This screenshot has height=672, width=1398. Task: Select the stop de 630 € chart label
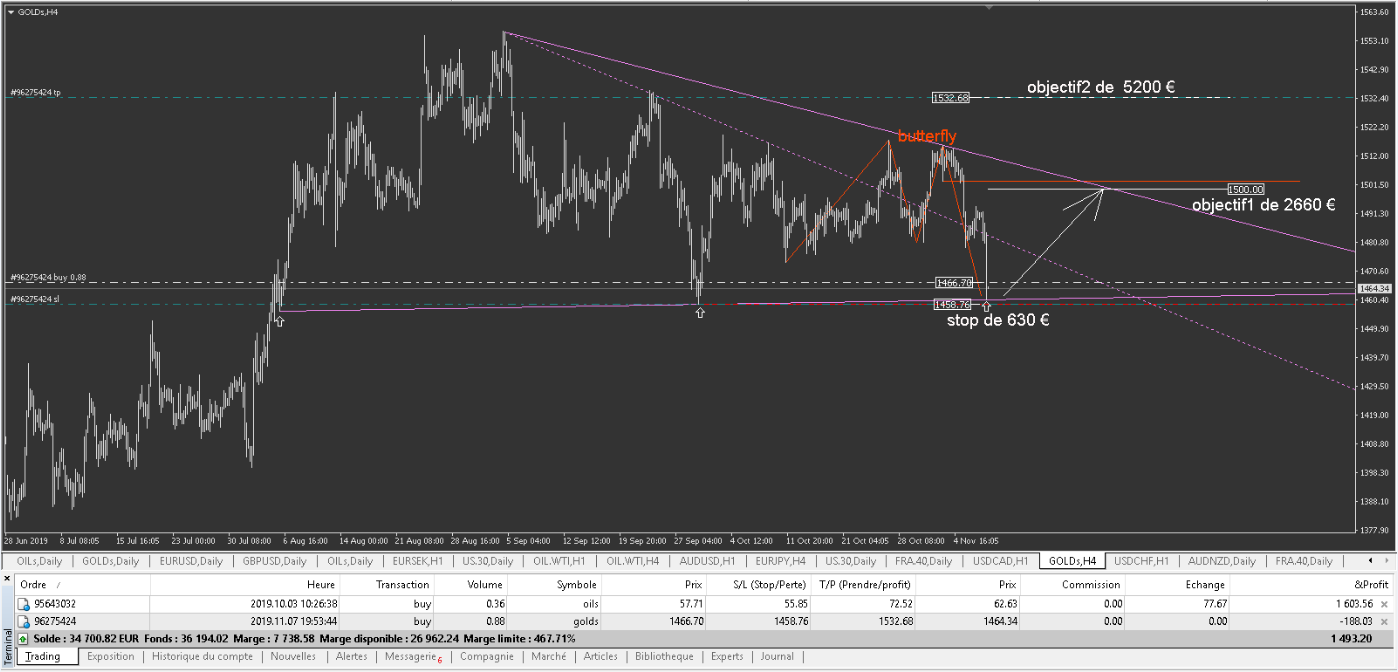998,321
